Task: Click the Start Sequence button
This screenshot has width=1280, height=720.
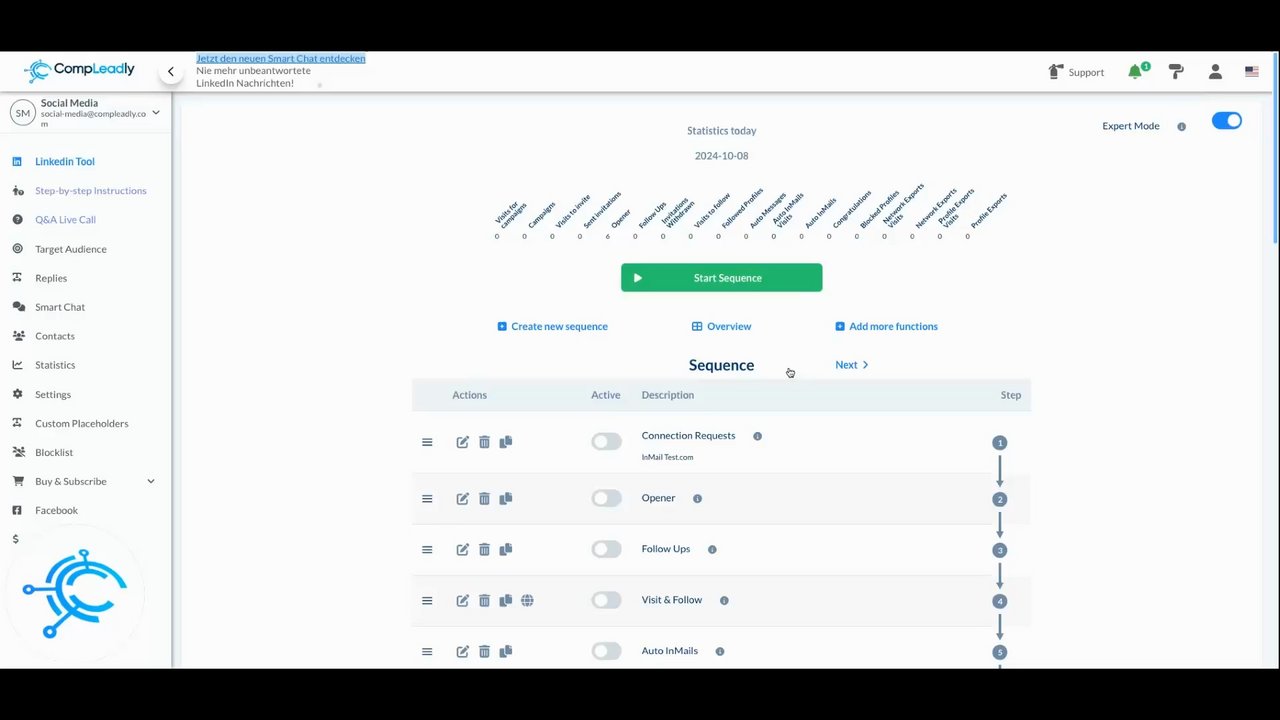Action: click(x=721, y=278)
